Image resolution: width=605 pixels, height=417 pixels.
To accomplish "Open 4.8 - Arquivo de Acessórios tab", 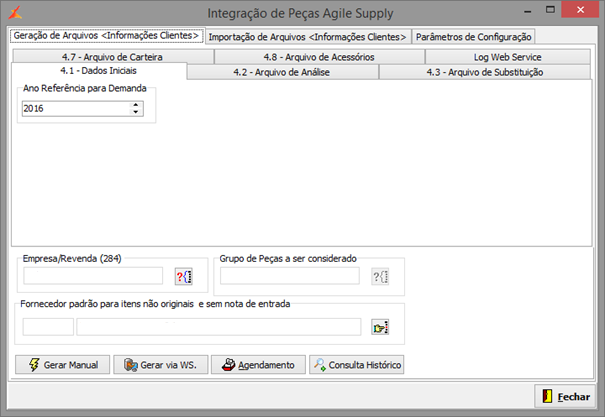I will [319, 57].
